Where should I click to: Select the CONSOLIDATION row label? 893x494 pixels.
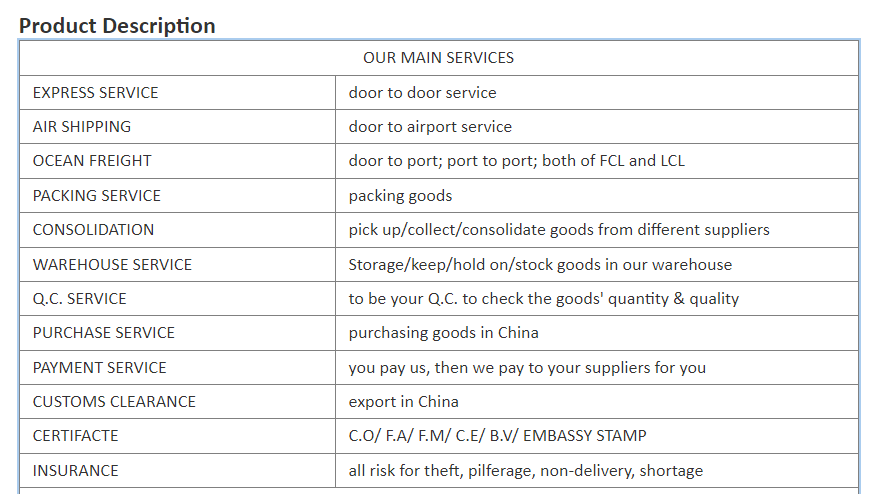tap(93, 230)
